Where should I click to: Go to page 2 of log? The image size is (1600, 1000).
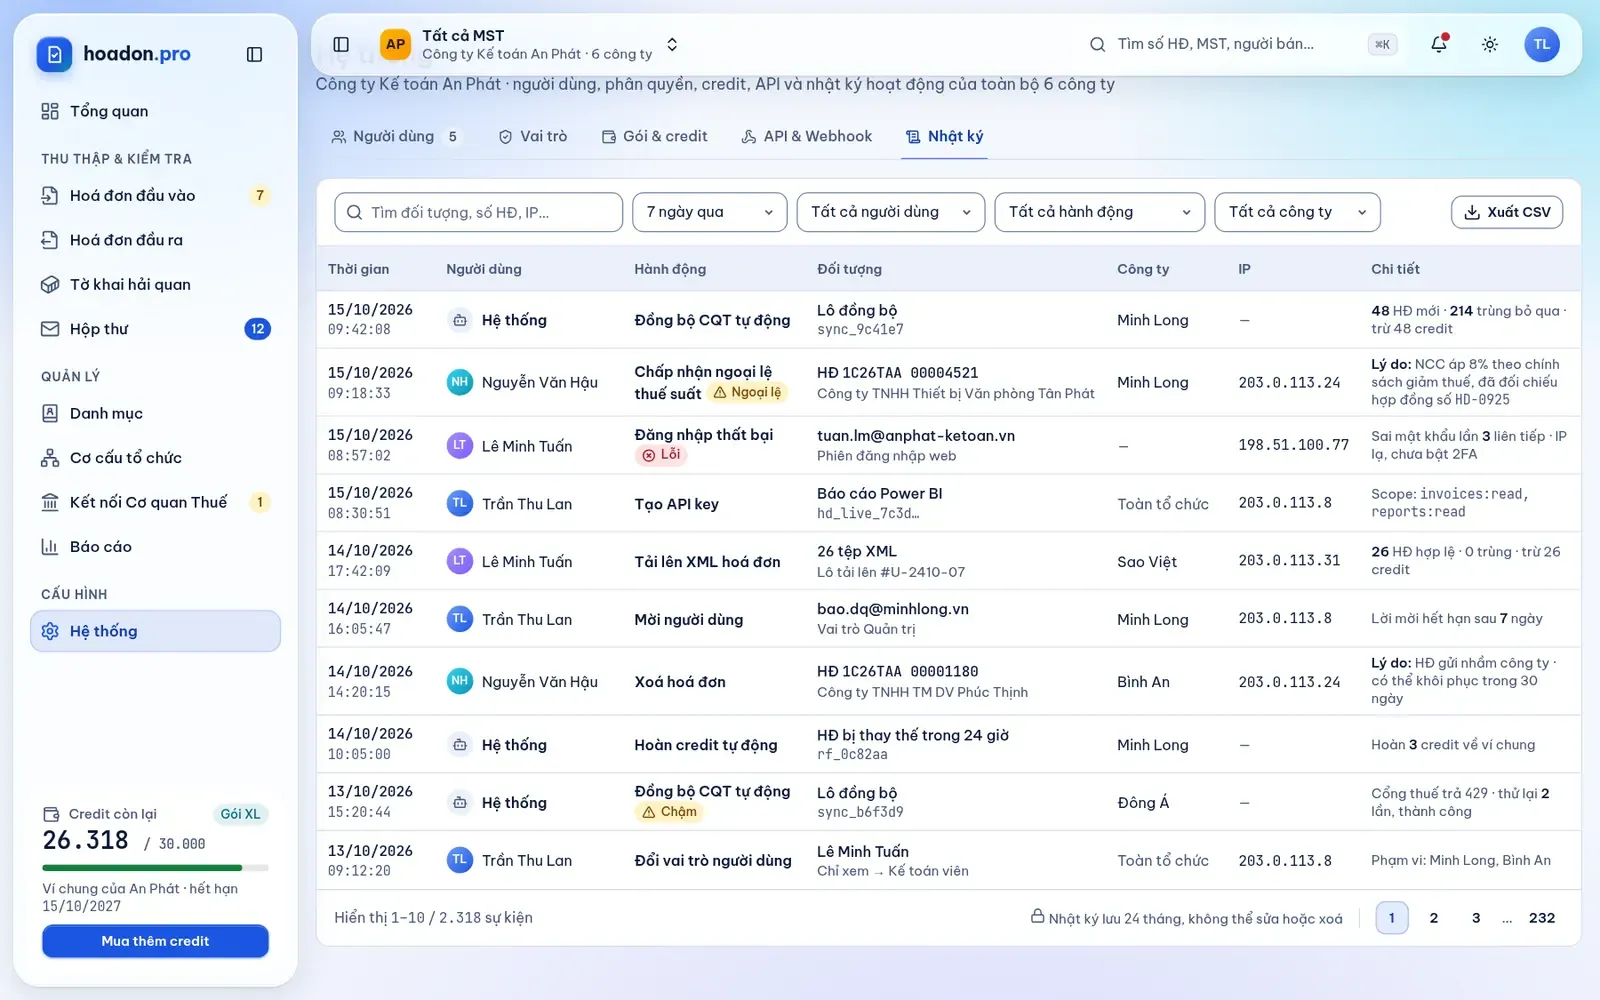[x=1434, y=918]
